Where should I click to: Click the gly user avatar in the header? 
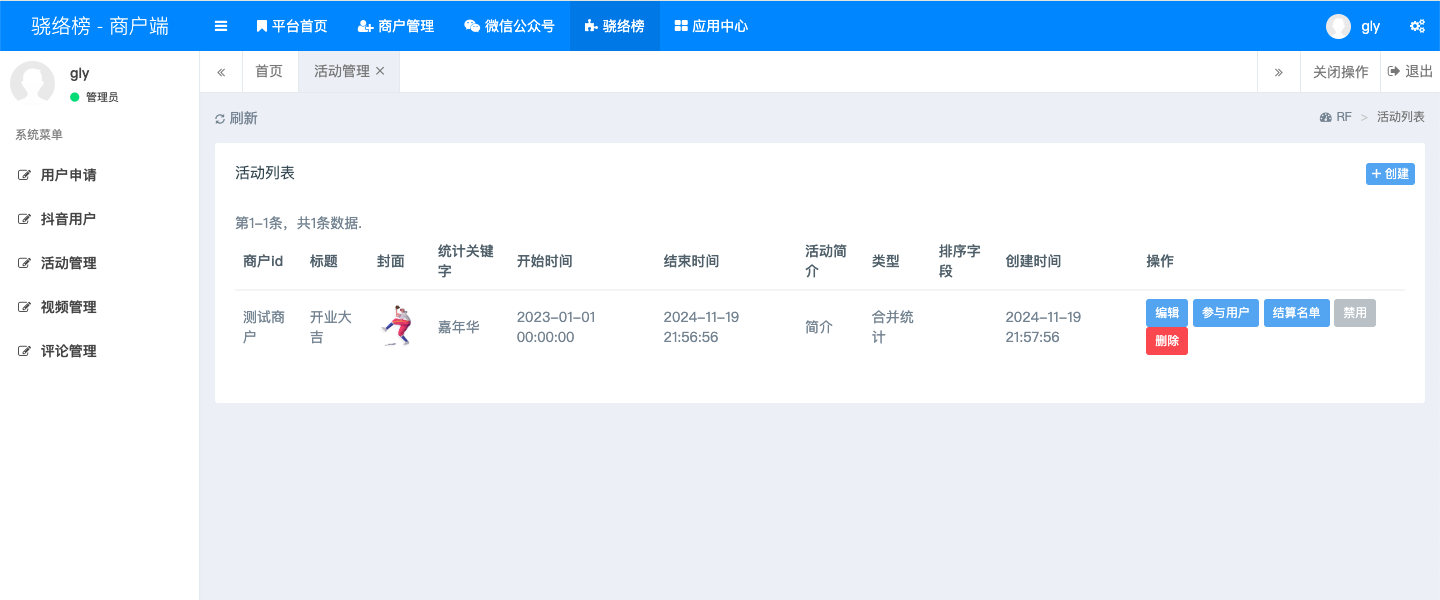[1338, 26]
